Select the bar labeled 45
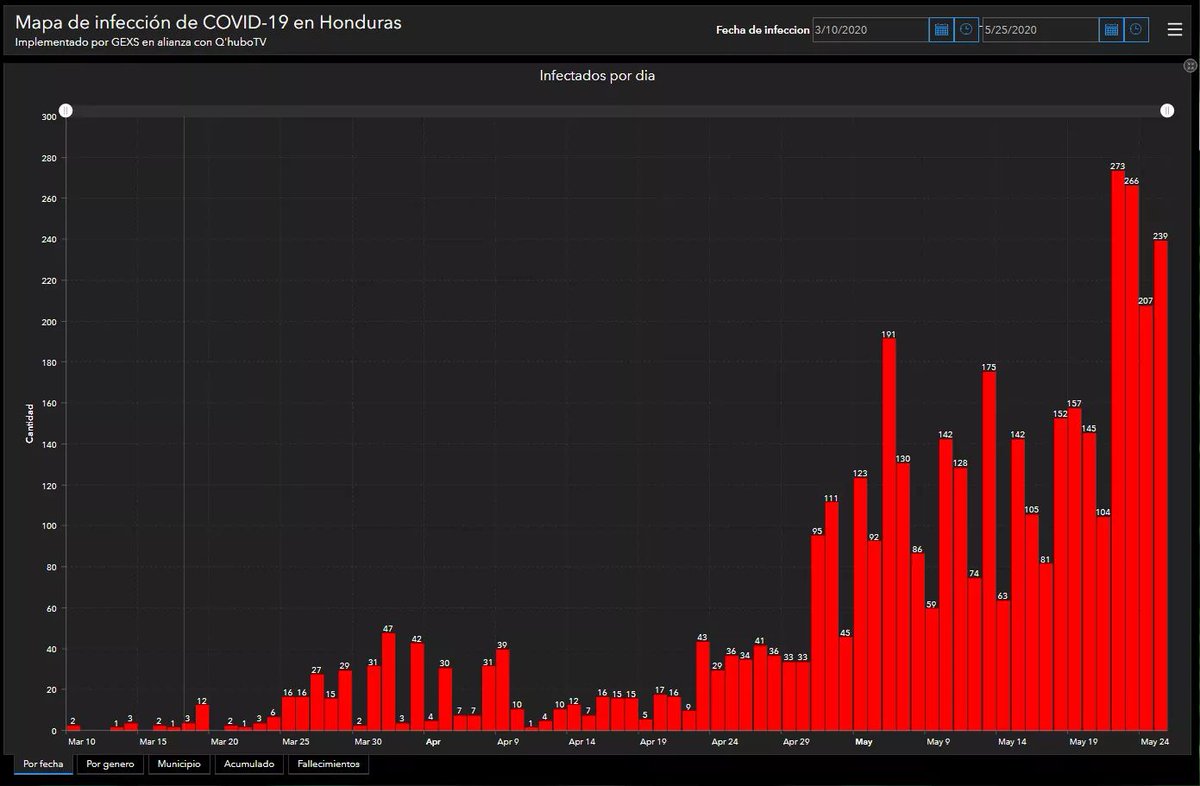This screenshot has width=1200, height=786. tap(846, 685)
